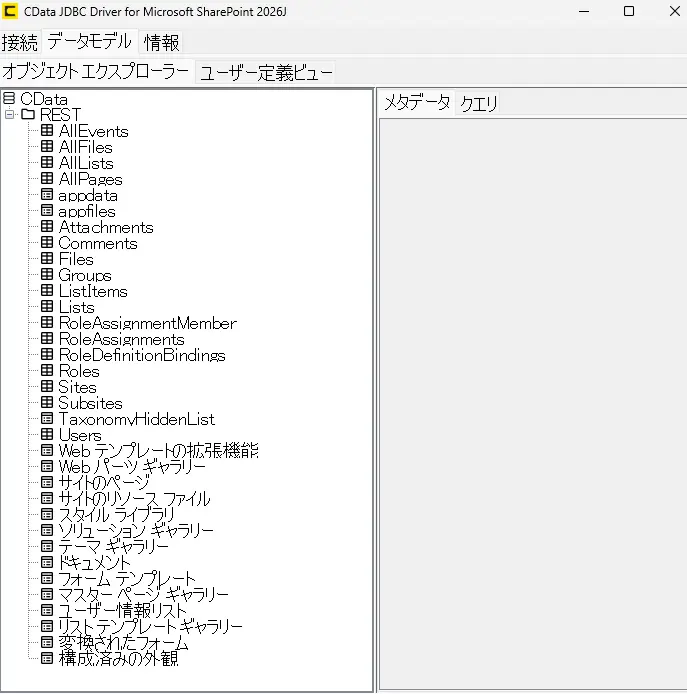The height and width of the screenshot is (694, 687).
Task: Click the empty メタデータ content pane
Action: pyautogui.click(x=533, y=404)
